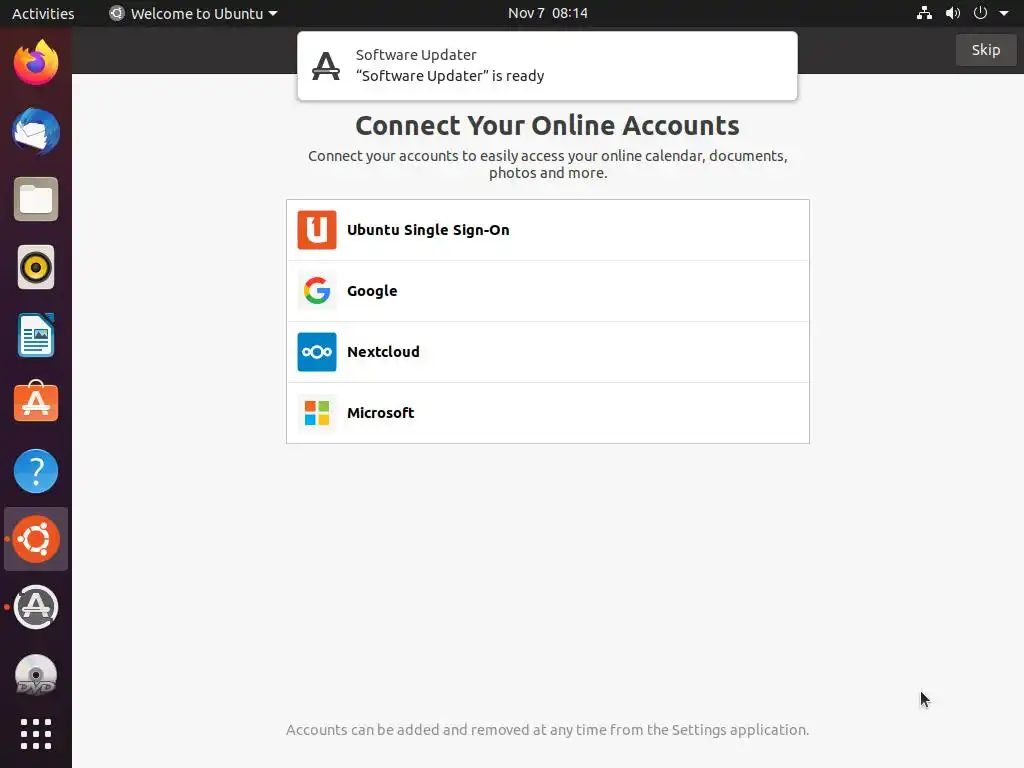Connect an Ubuntu Single Sign-On account
1024x768 pixels.
point(547,230)
